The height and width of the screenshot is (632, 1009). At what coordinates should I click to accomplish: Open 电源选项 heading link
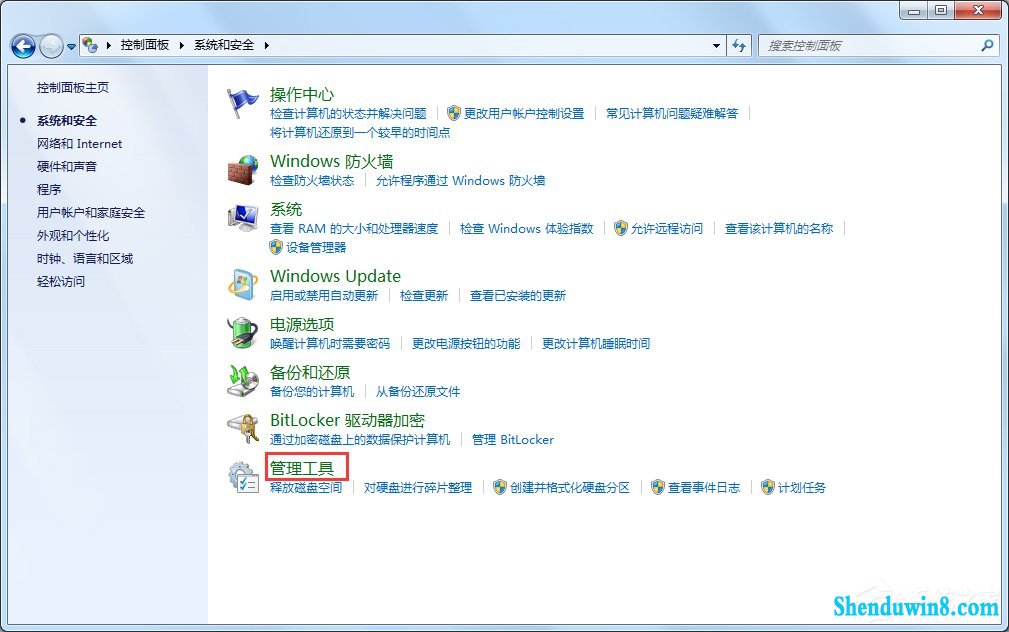click(302, 324)
